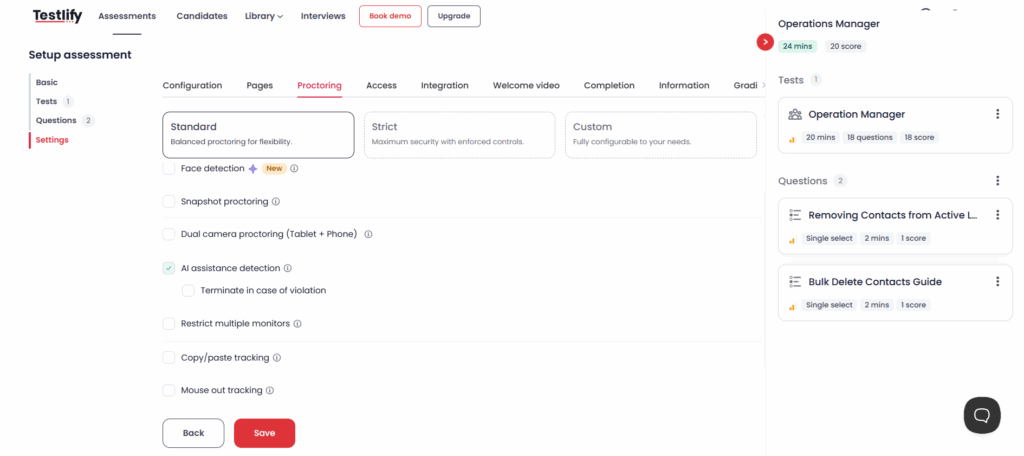The height and width of the screenshot is (456, 1024).
Task: Enable Mouse out tracking checkbox
Action: [168, 390]
